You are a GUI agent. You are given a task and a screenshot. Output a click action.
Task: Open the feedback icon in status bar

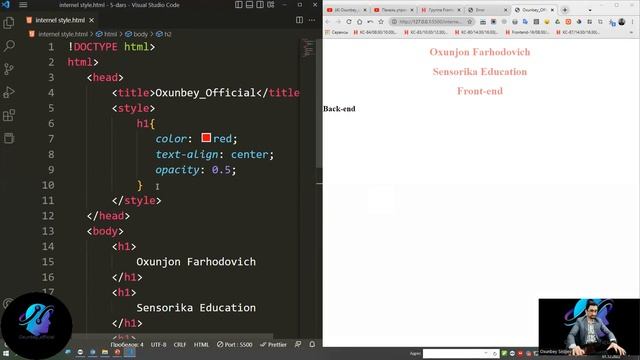point(298,344)
